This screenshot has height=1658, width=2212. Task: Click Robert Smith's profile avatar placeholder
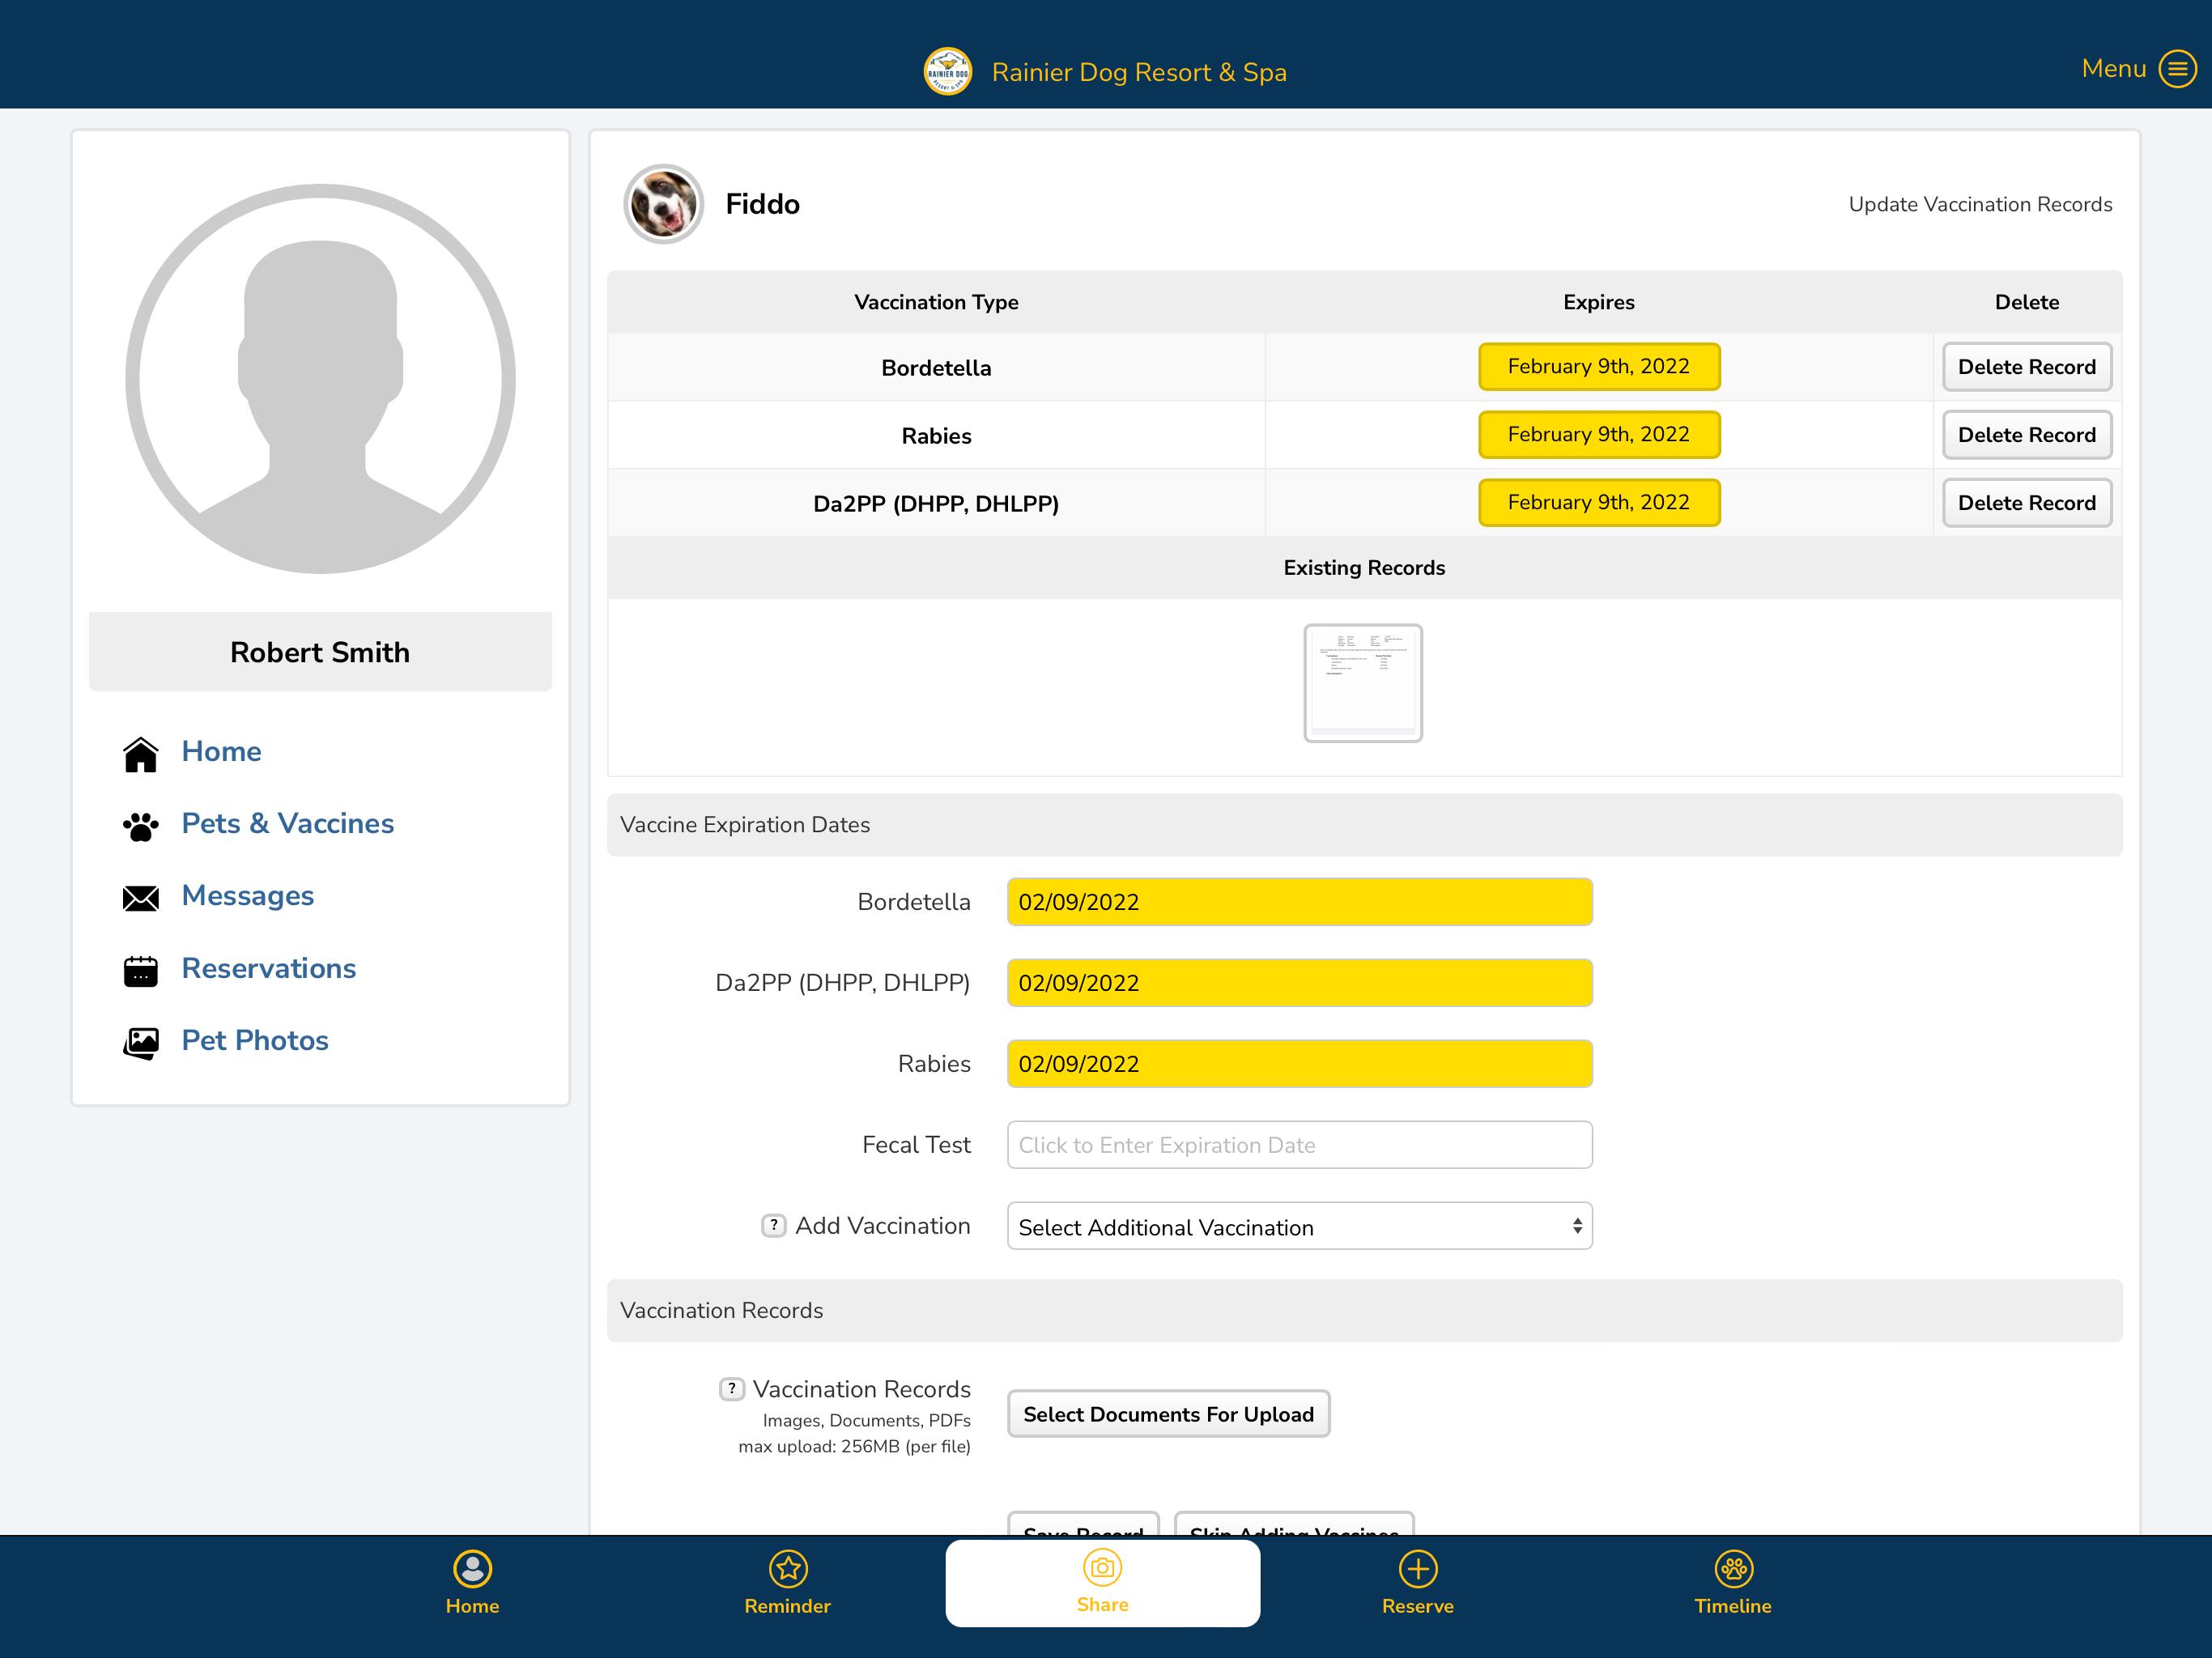(x=320, y=379)
